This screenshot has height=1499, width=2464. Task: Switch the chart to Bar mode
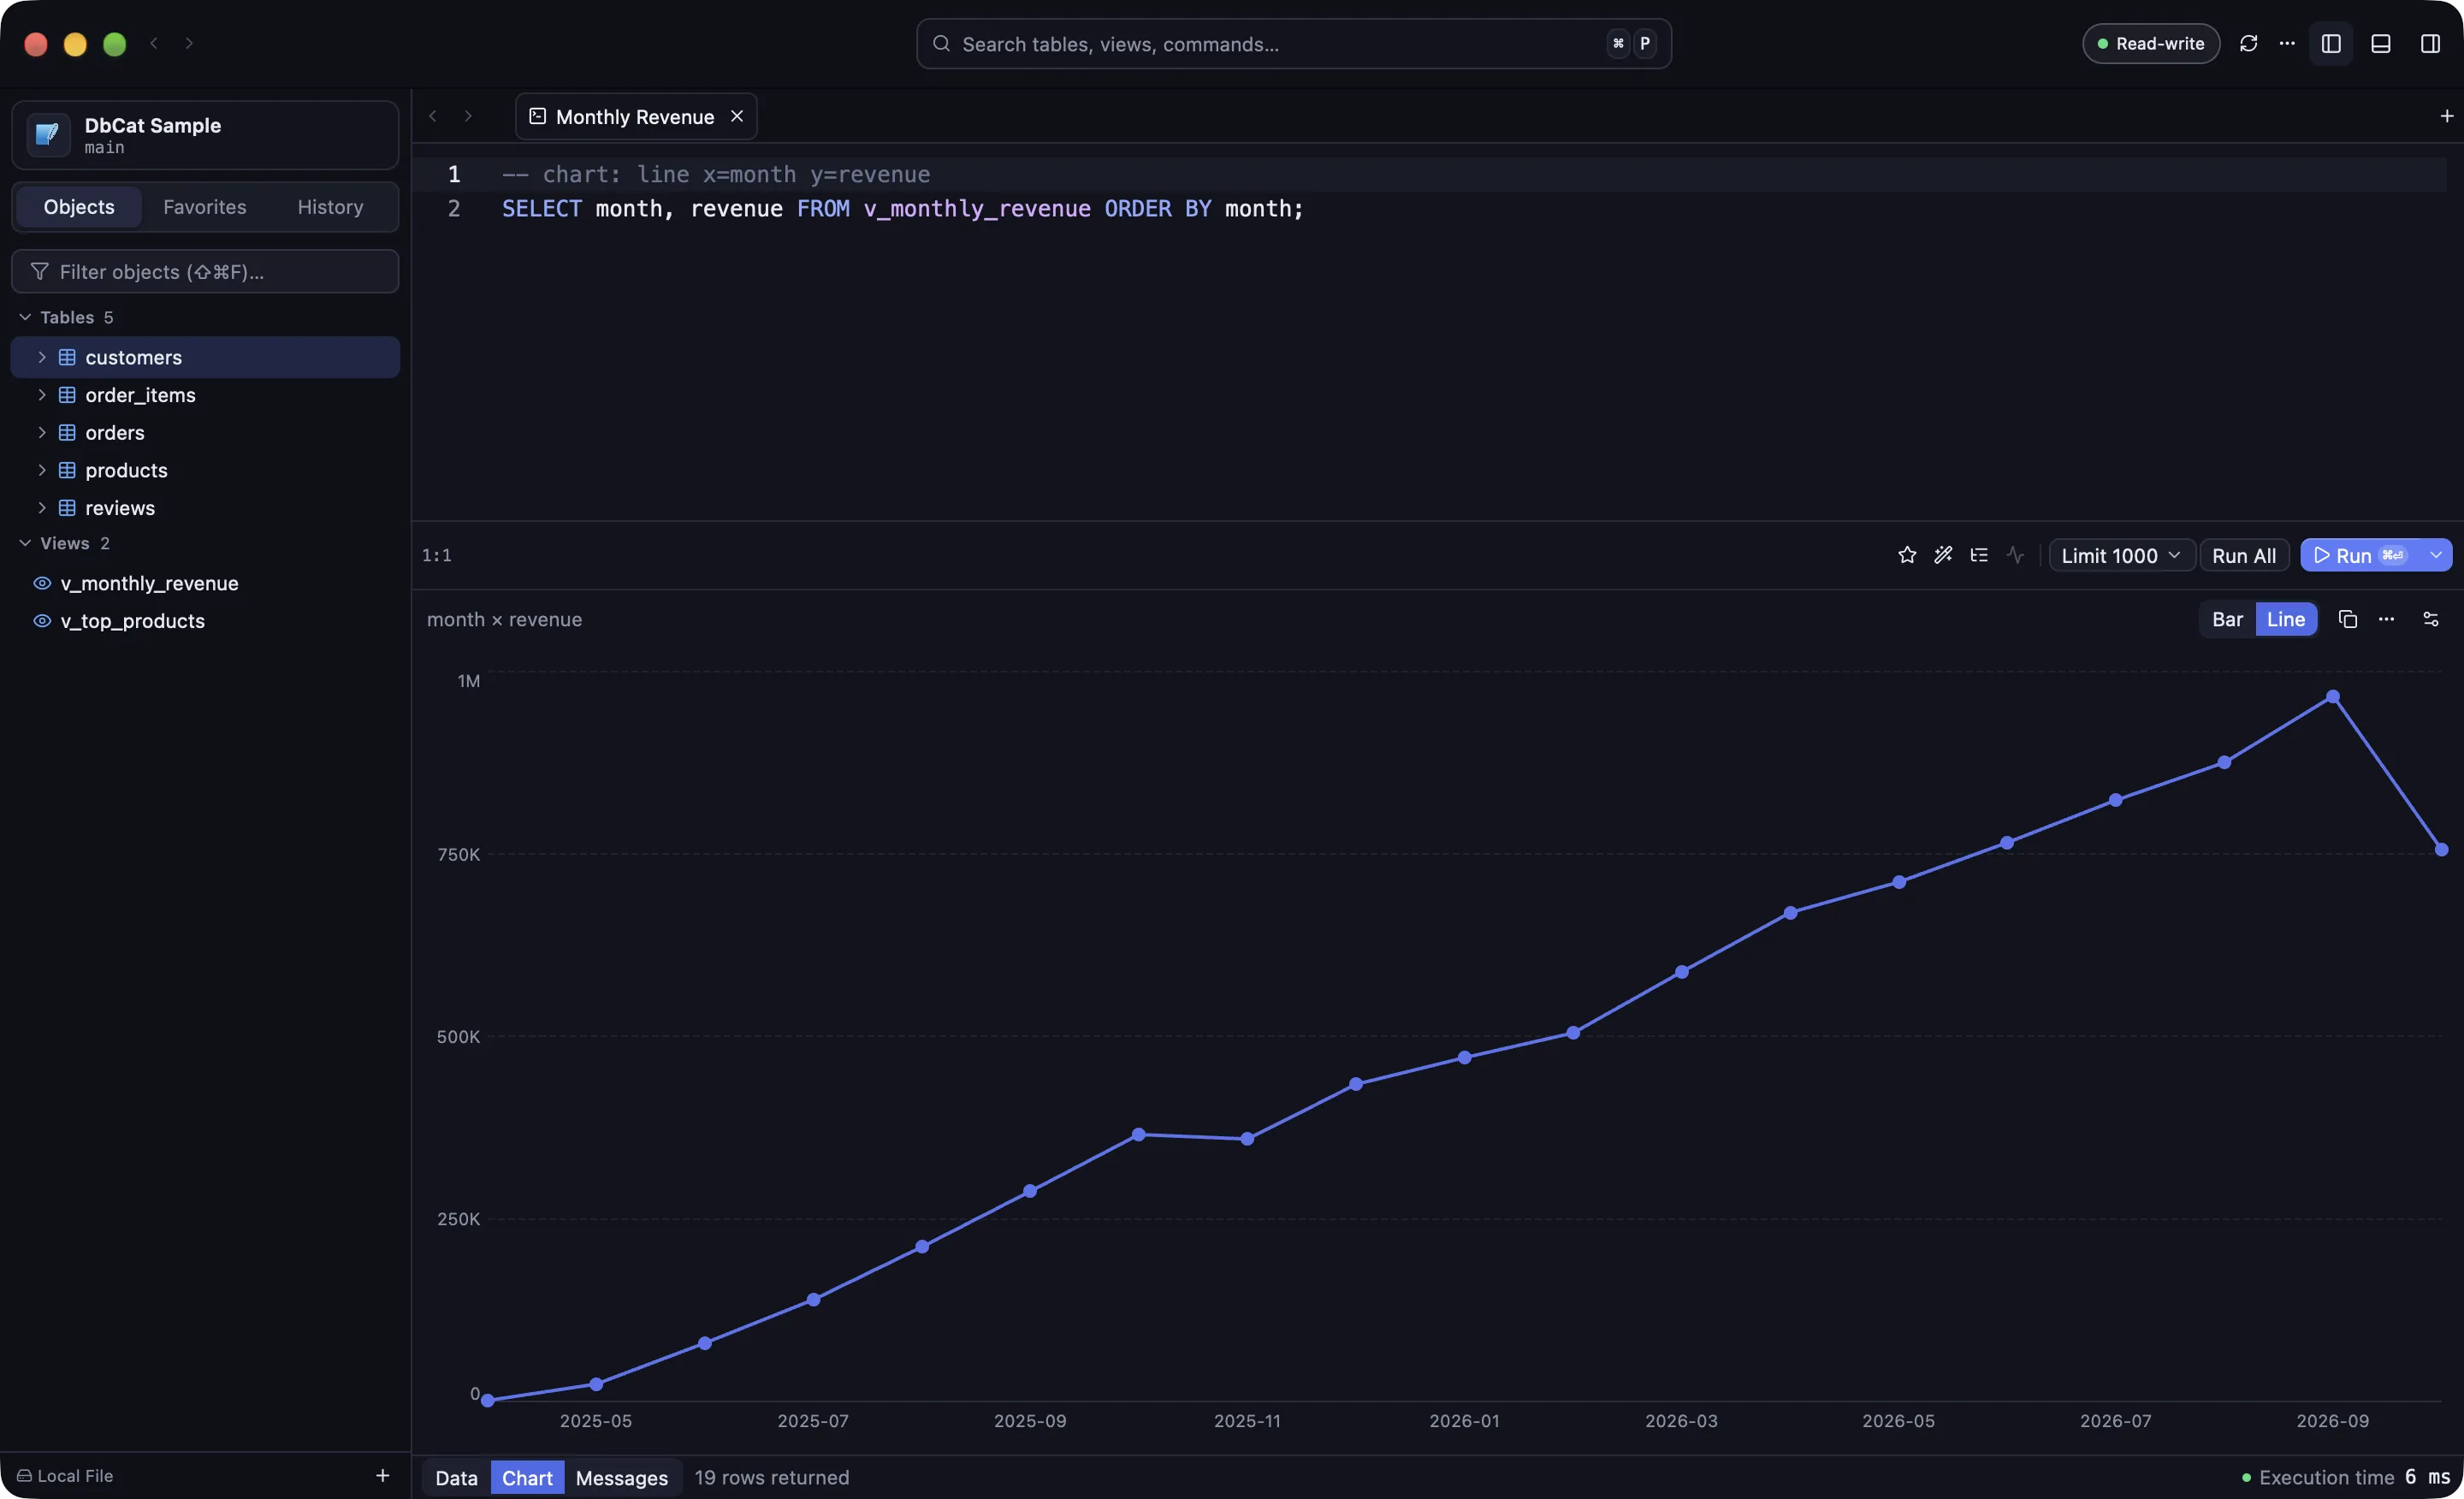tap(2227, 619)
